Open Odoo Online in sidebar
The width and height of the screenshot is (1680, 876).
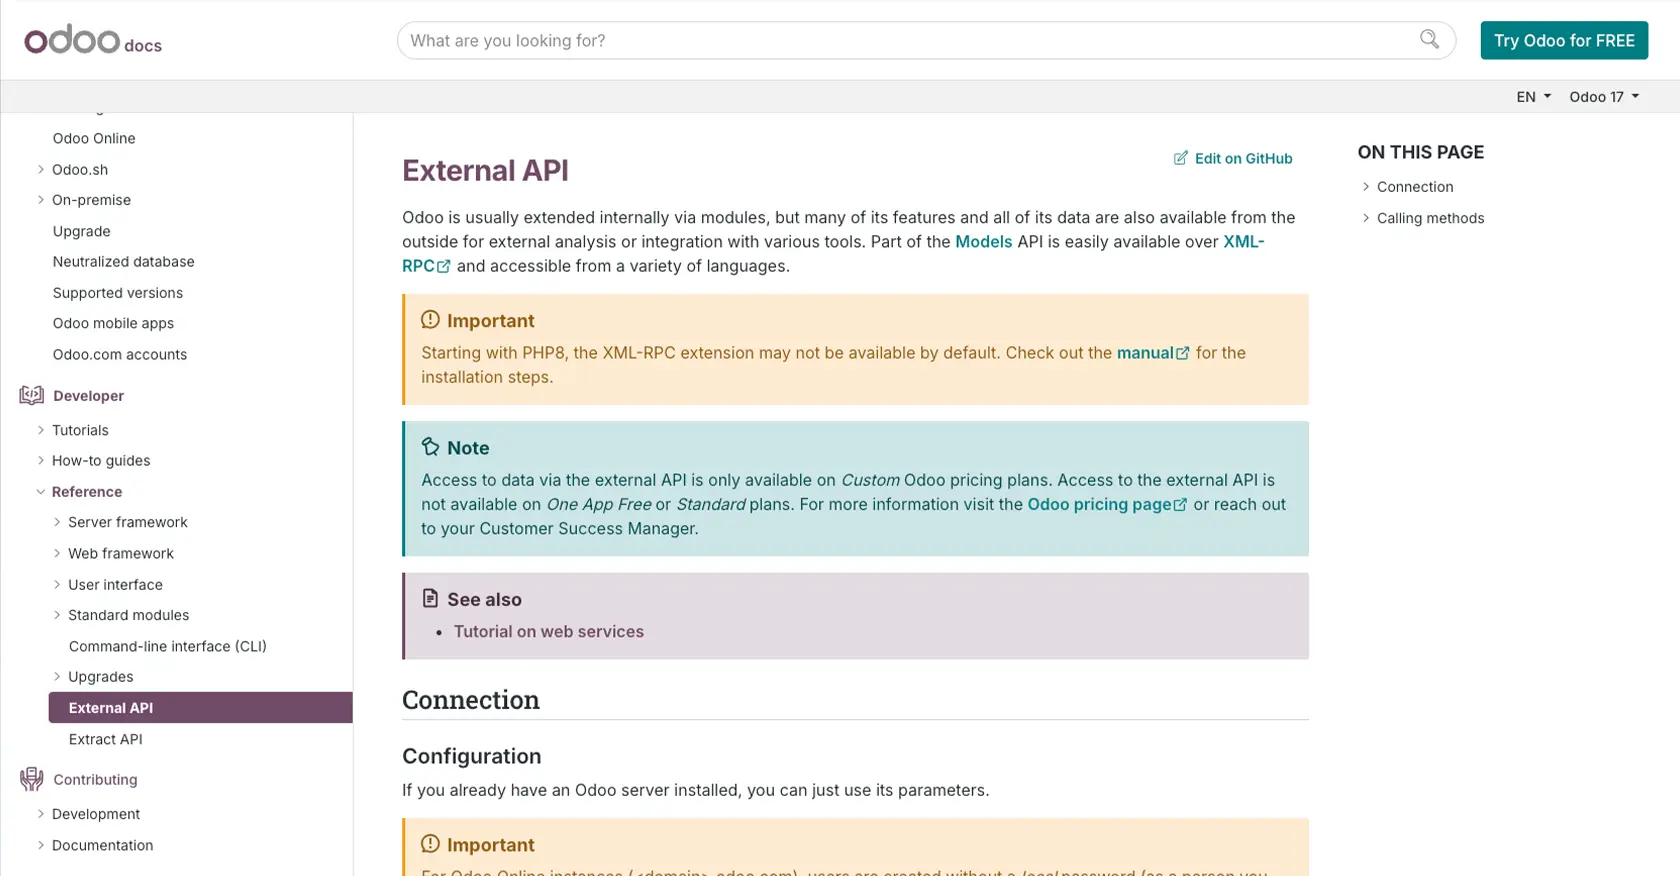pyautogui.click(x=94, y=138)
